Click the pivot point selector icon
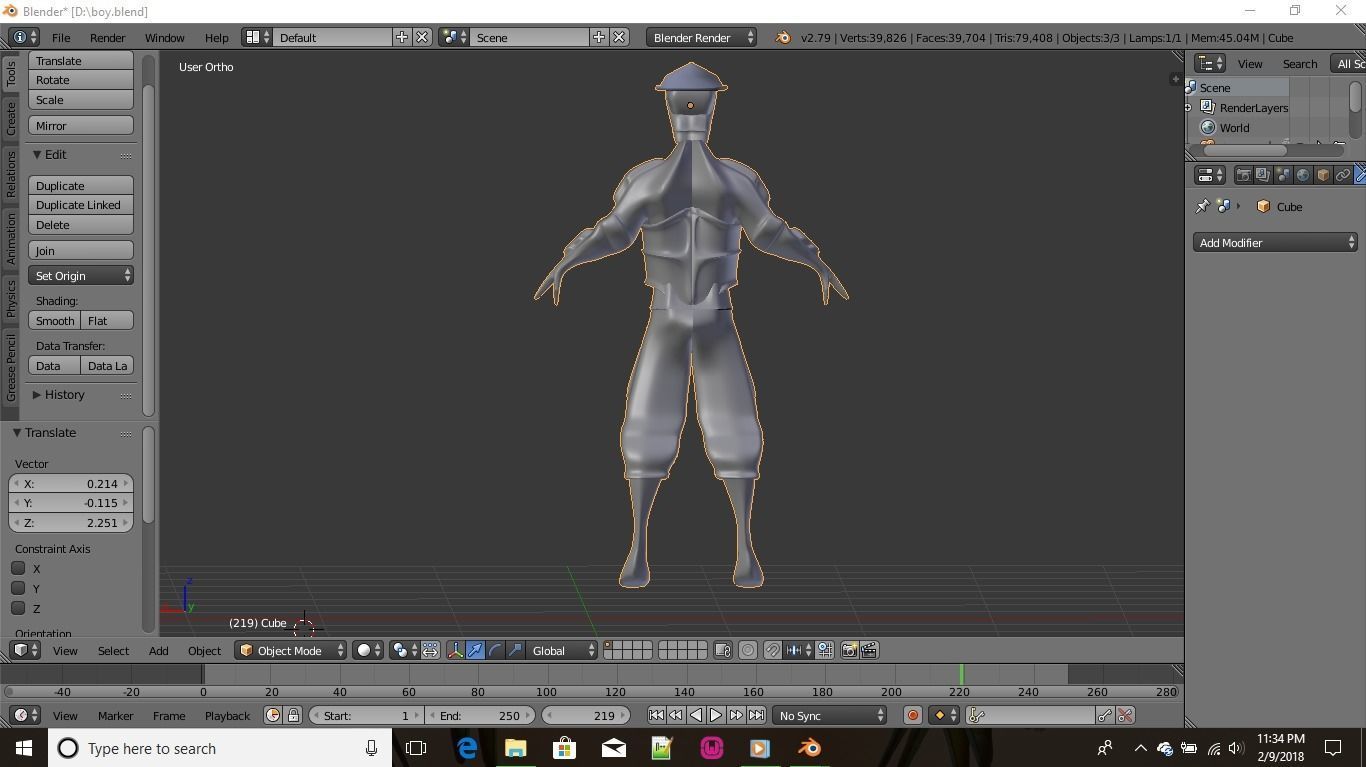 coord(405,651)
